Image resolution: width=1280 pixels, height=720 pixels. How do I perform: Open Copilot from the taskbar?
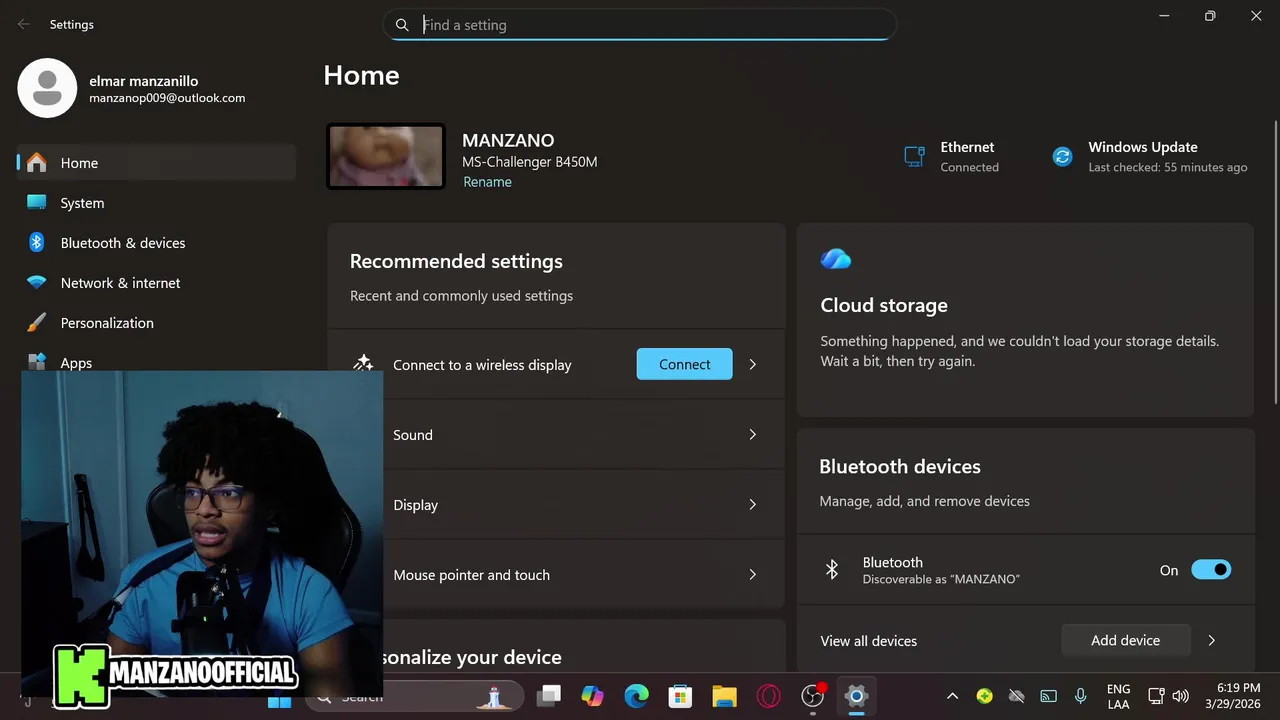[593, 696]
